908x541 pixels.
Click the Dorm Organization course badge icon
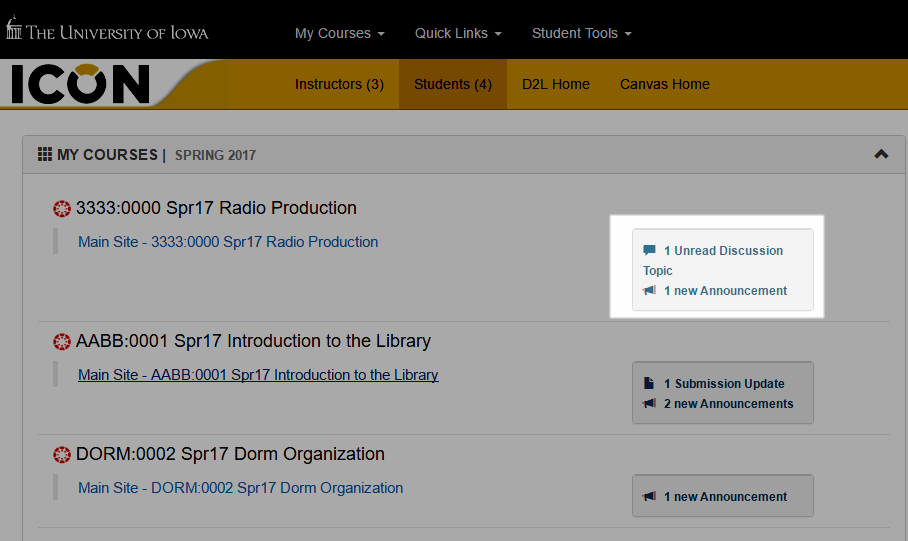coord(62,455)
